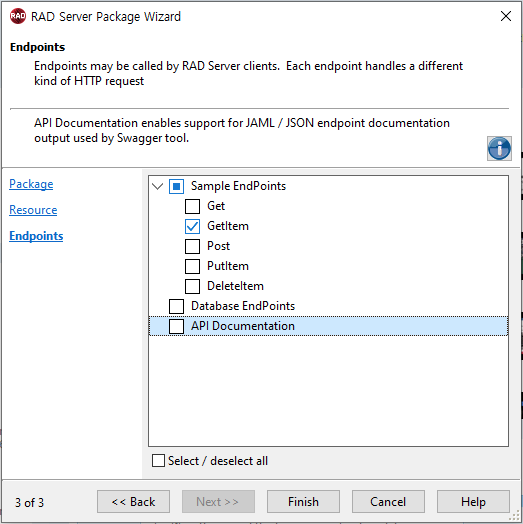The height and width of the screenshot is (524, 523).
Task: Select the API Documentation row label
Action: click(x=243, y=326)
